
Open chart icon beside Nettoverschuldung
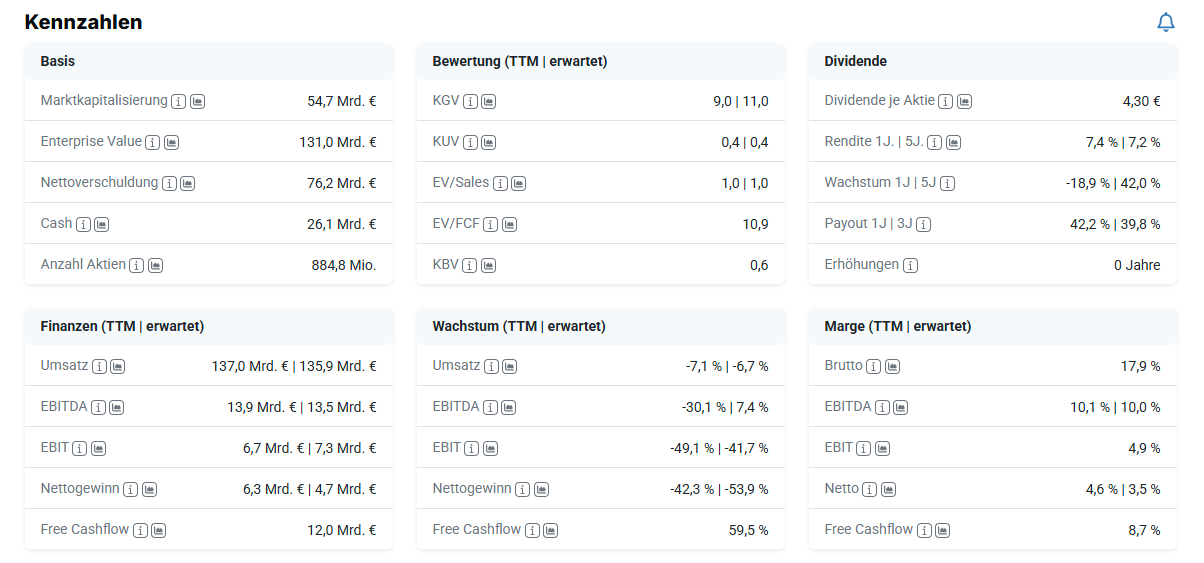(x=188, y=183)
